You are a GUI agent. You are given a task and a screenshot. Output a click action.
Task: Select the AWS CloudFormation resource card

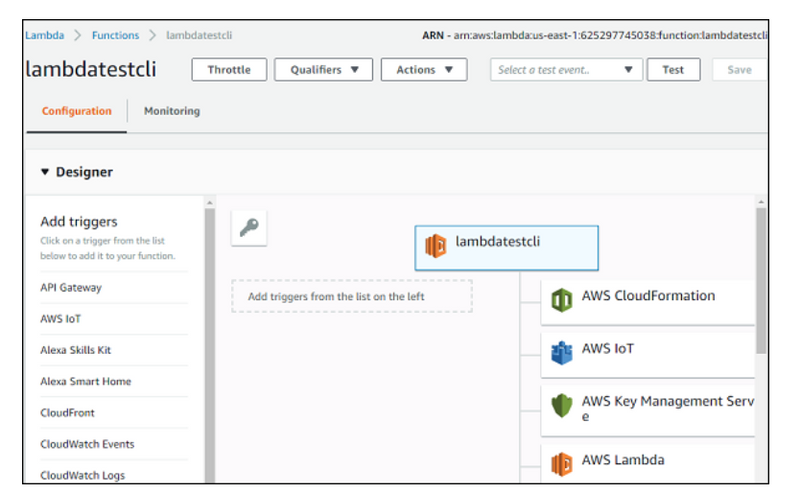[x=647, y=303]
